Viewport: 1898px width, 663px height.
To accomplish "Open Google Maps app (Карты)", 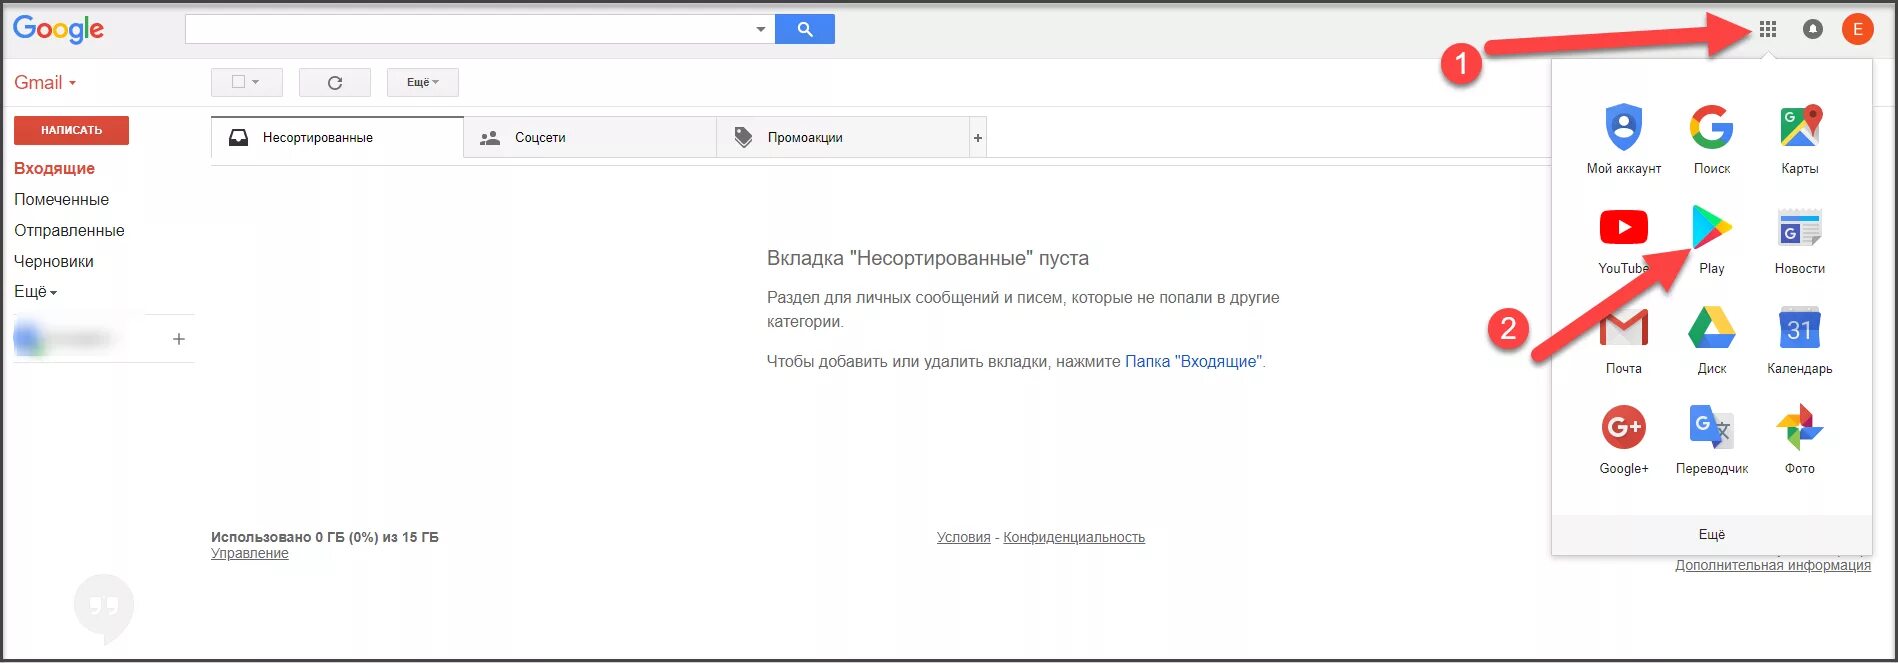I will tap(1800, 139).
